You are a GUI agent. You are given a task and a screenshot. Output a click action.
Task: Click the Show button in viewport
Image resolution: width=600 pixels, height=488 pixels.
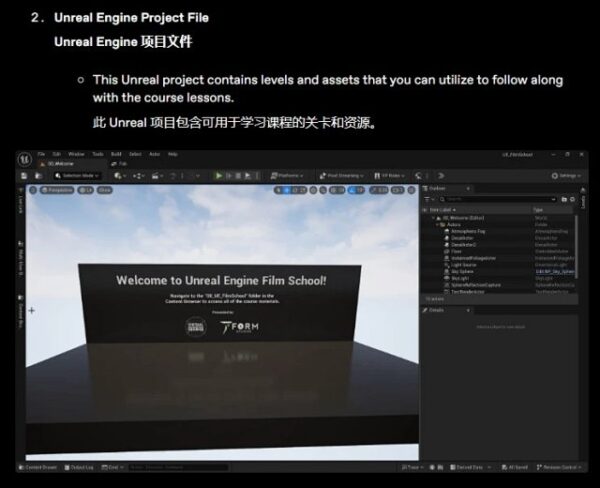[105, 189]
